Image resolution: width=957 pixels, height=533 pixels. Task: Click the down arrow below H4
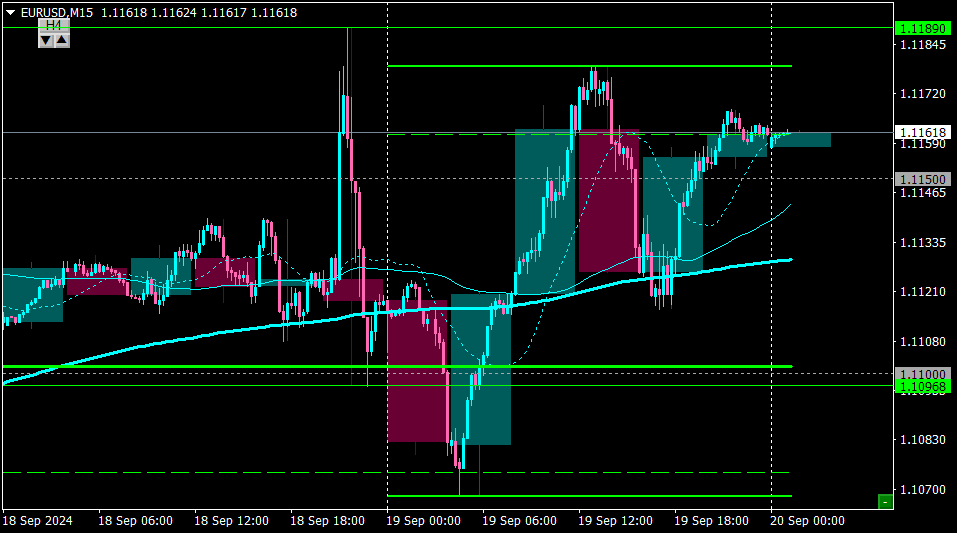point(46,40)
